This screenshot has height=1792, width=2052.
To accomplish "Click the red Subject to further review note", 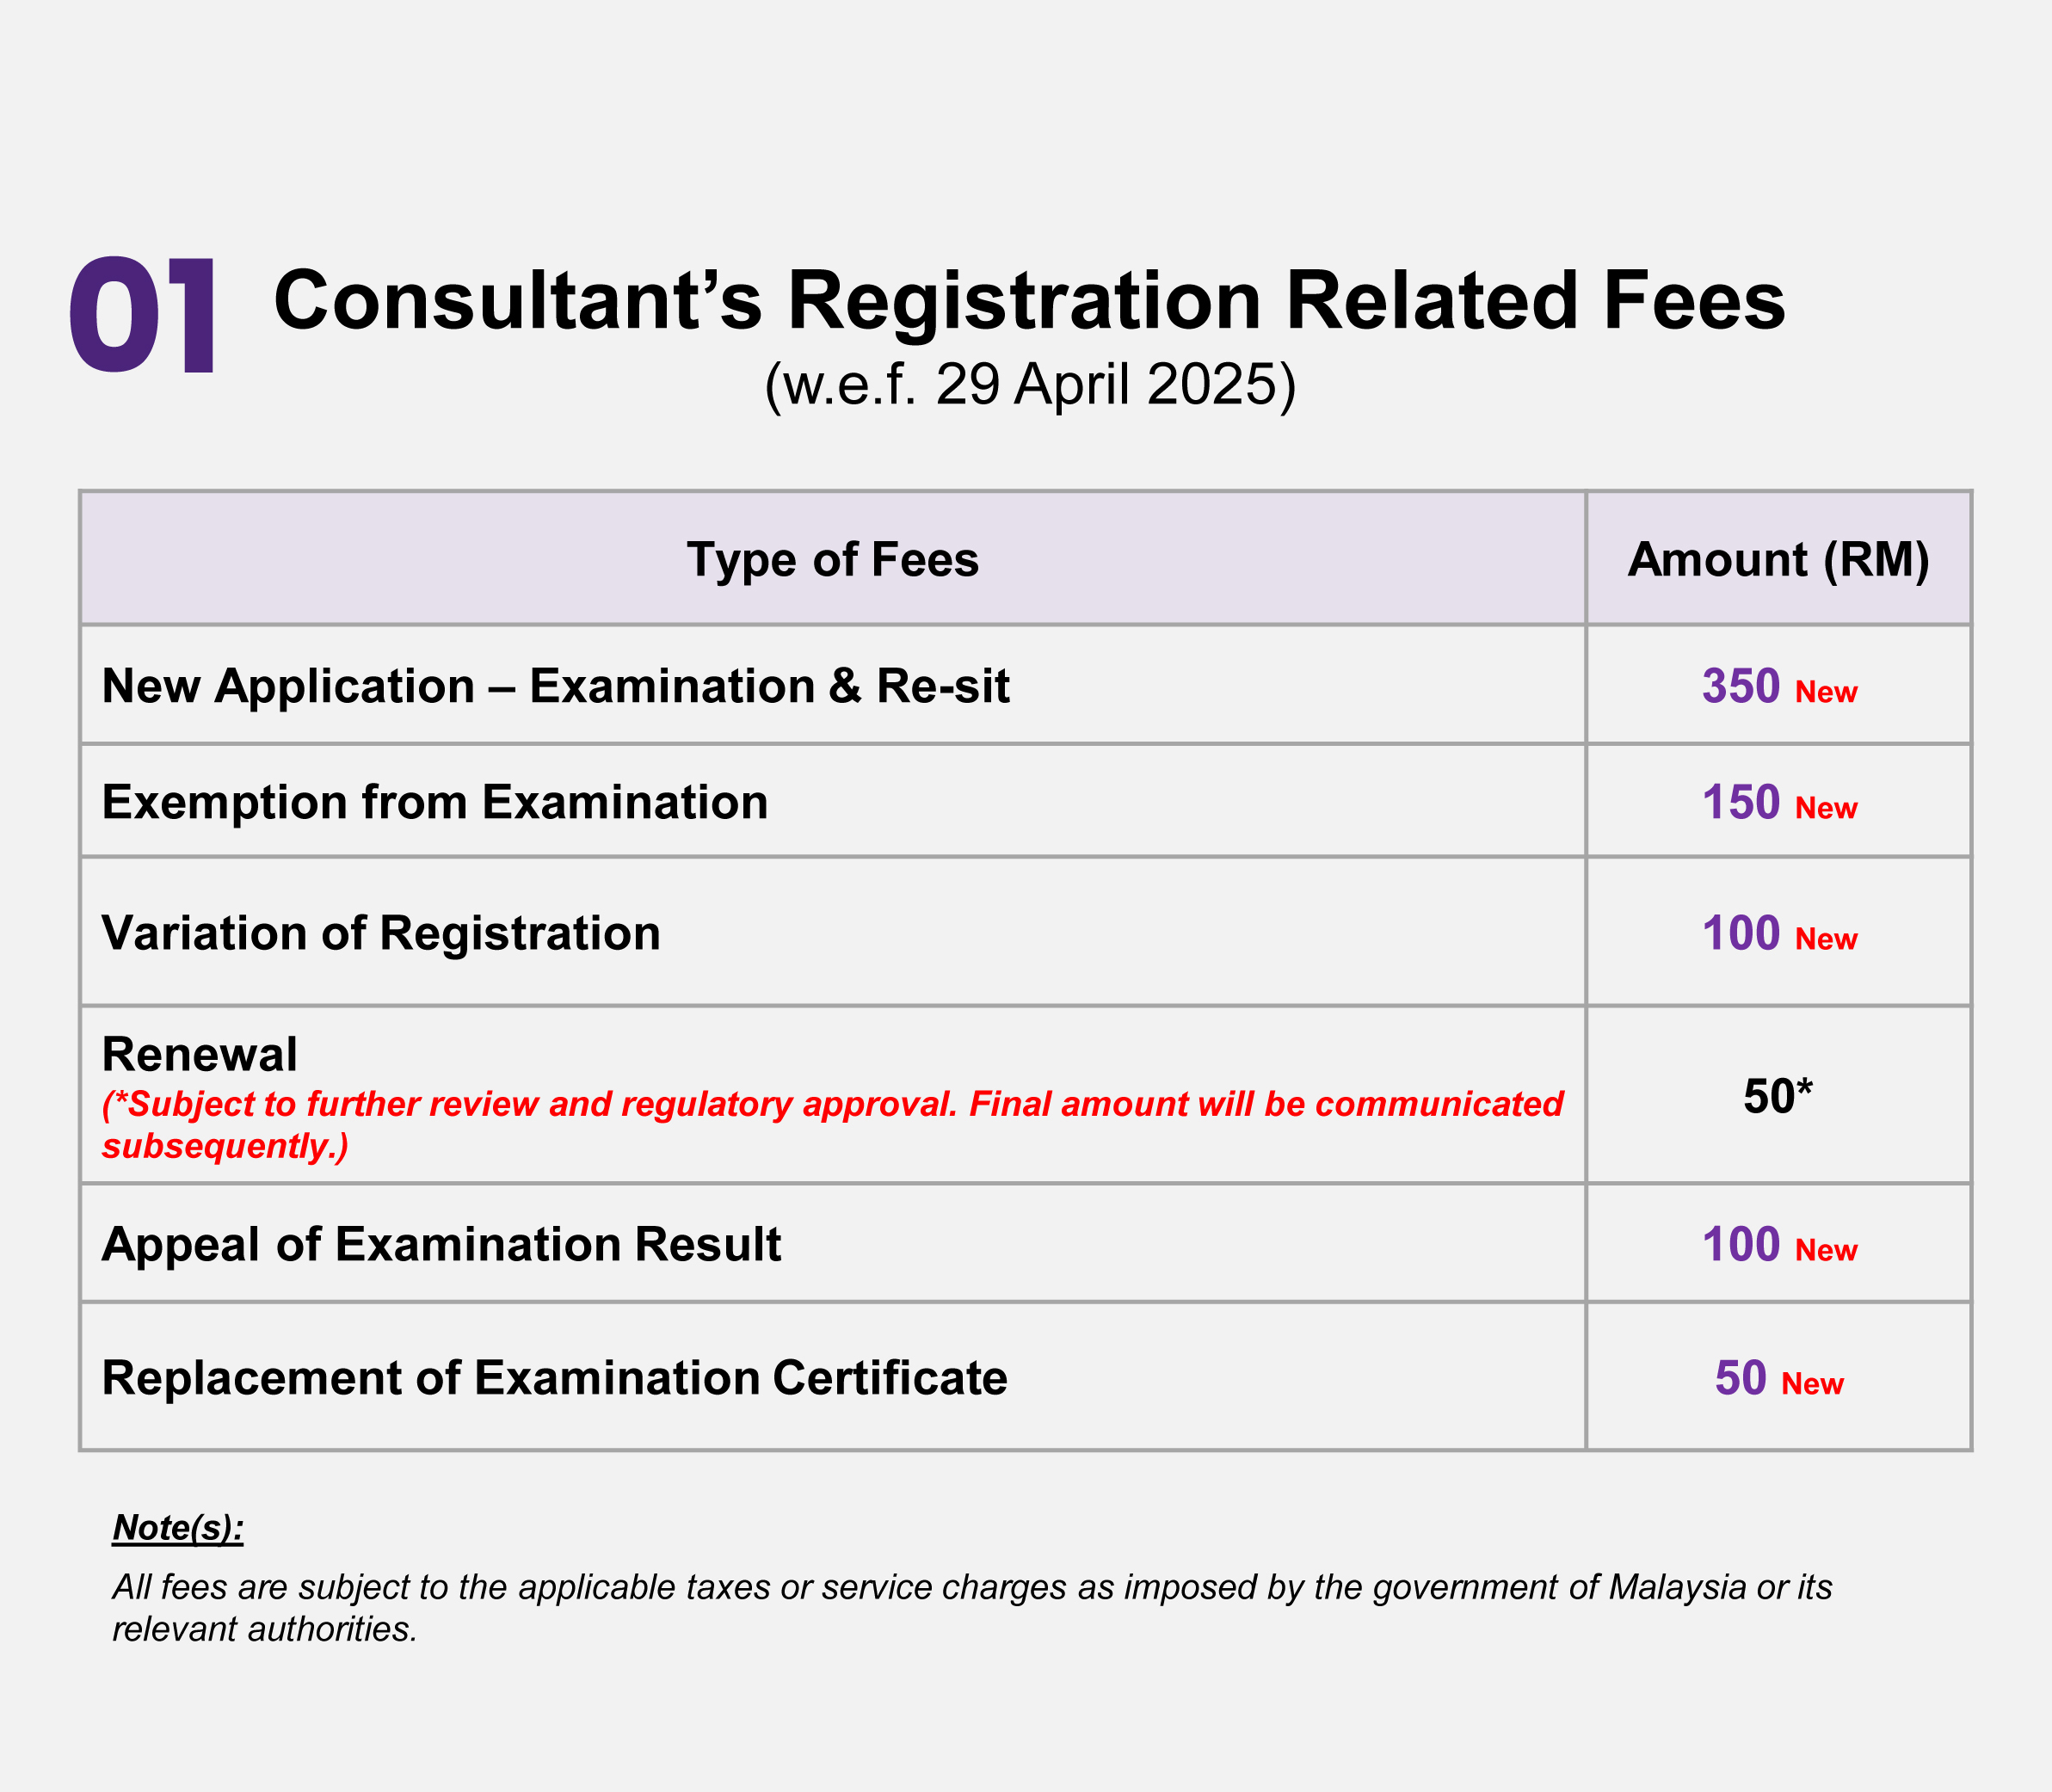I will click(832, 1124).
